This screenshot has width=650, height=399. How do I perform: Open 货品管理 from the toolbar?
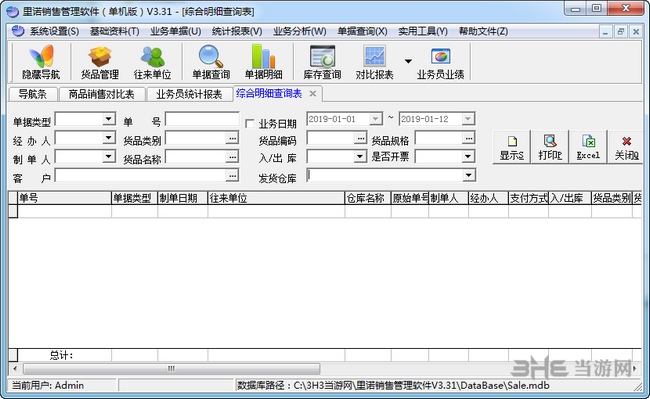pyautogui.click(x=99, y=62)
